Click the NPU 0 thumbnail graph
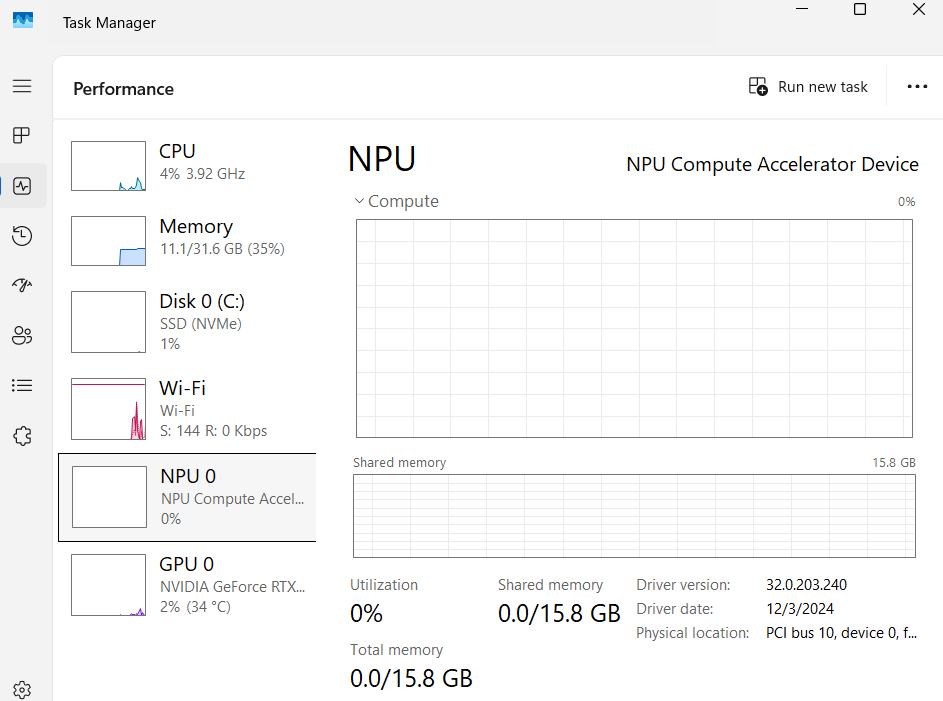 109,497
